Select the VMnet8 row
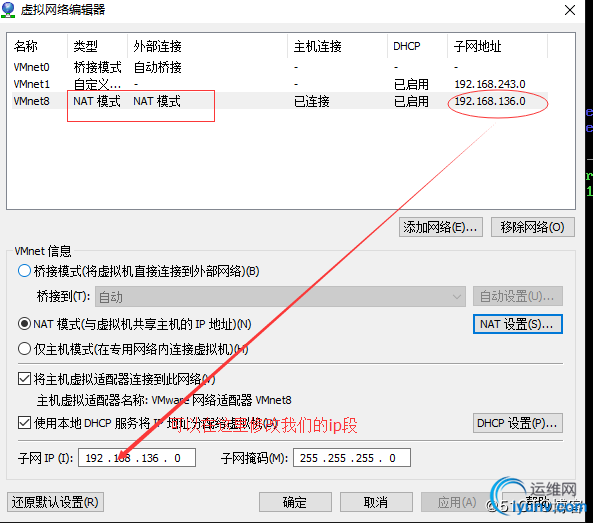Image resolution: width=593 pixels, height=523 pixels. (x=280, y=101)
